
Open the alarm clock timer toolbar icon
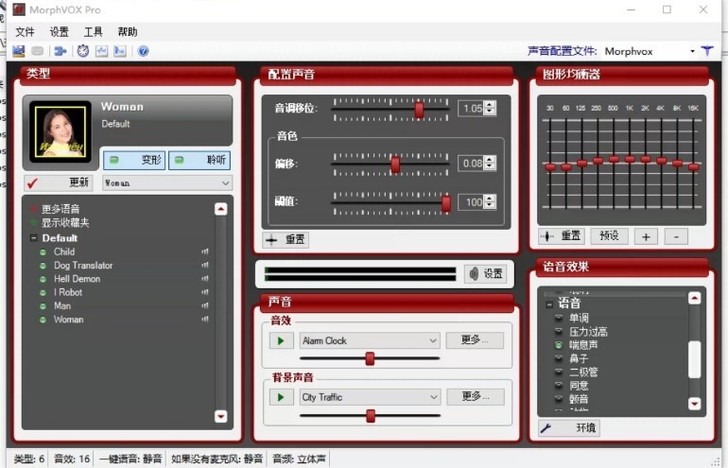[83, 51]
